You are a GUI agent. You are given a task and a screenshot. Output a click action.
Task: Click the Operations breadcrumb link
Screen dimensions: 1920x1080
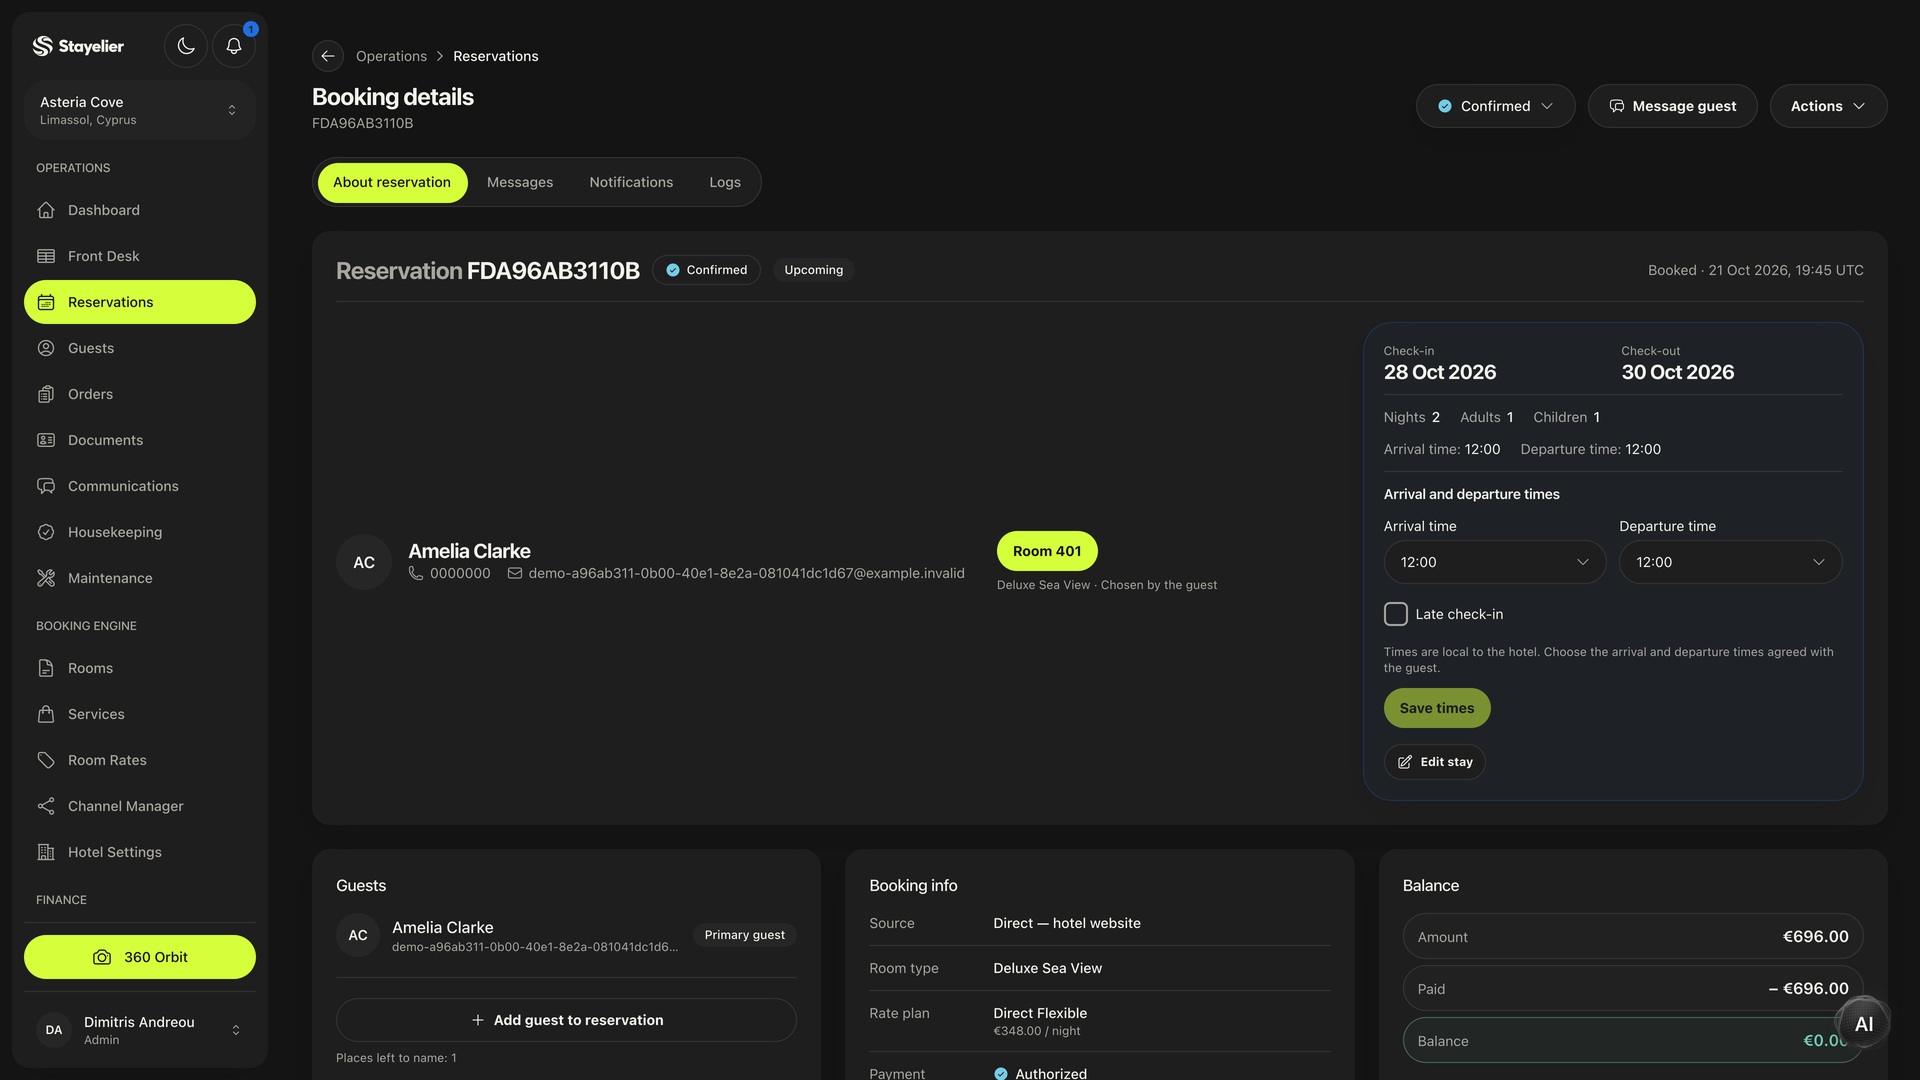391,56
